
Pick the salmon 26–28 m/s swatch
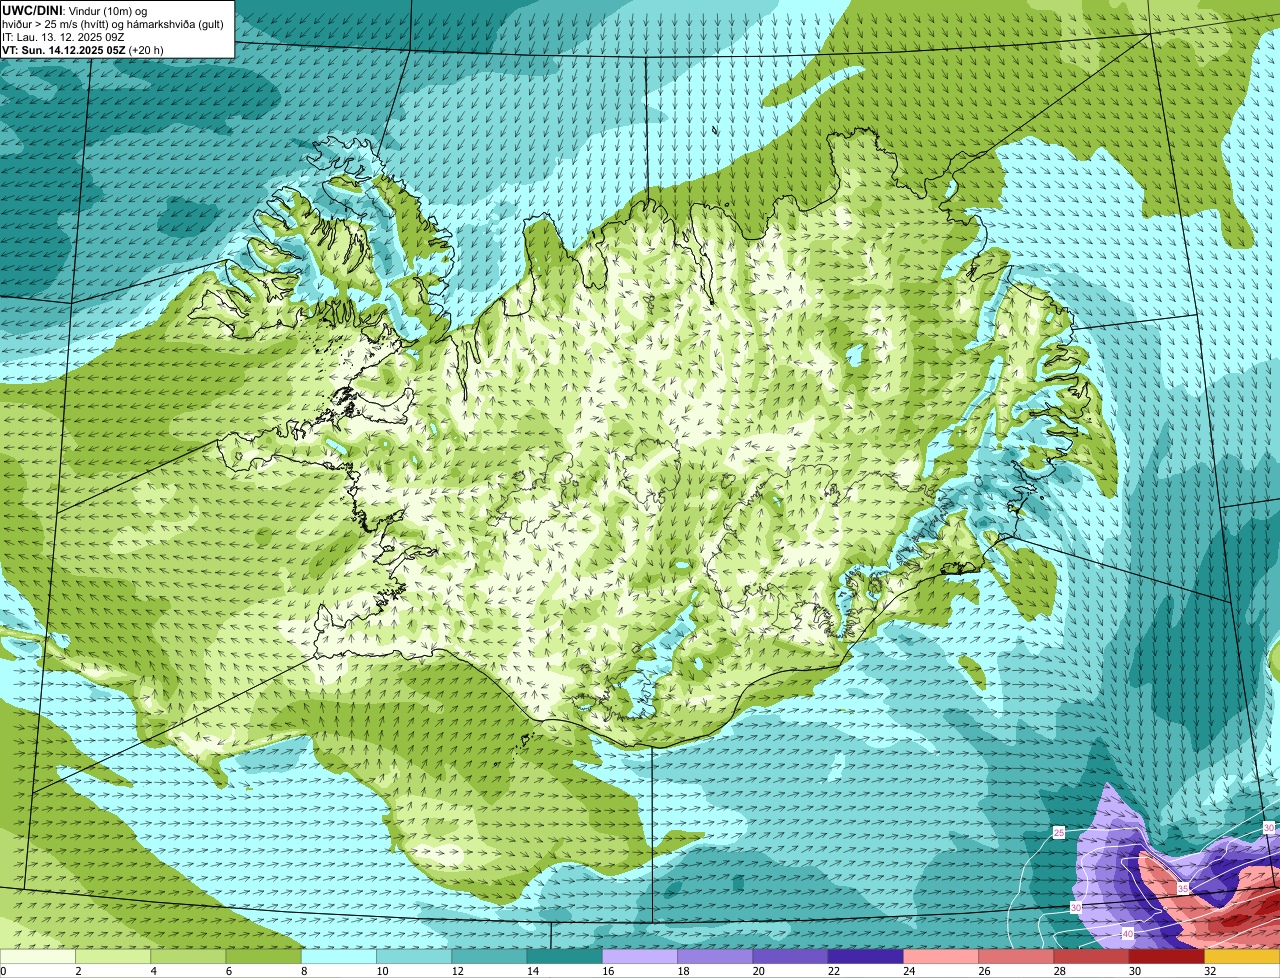coord(1016,956)
